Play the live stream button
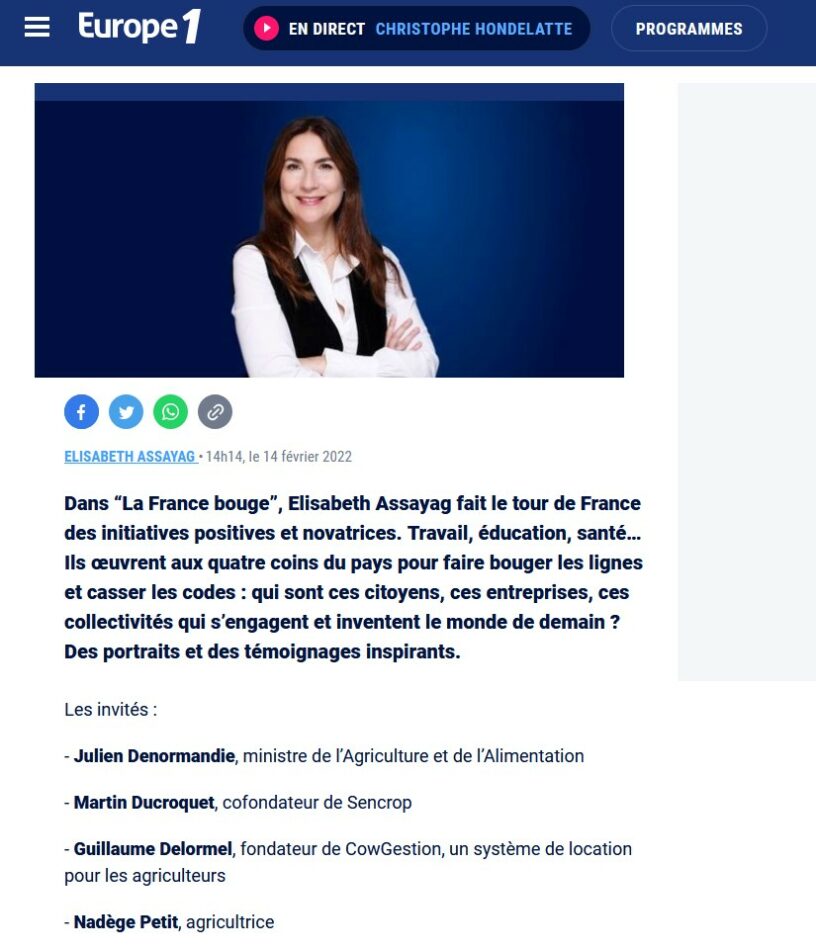 266,28
